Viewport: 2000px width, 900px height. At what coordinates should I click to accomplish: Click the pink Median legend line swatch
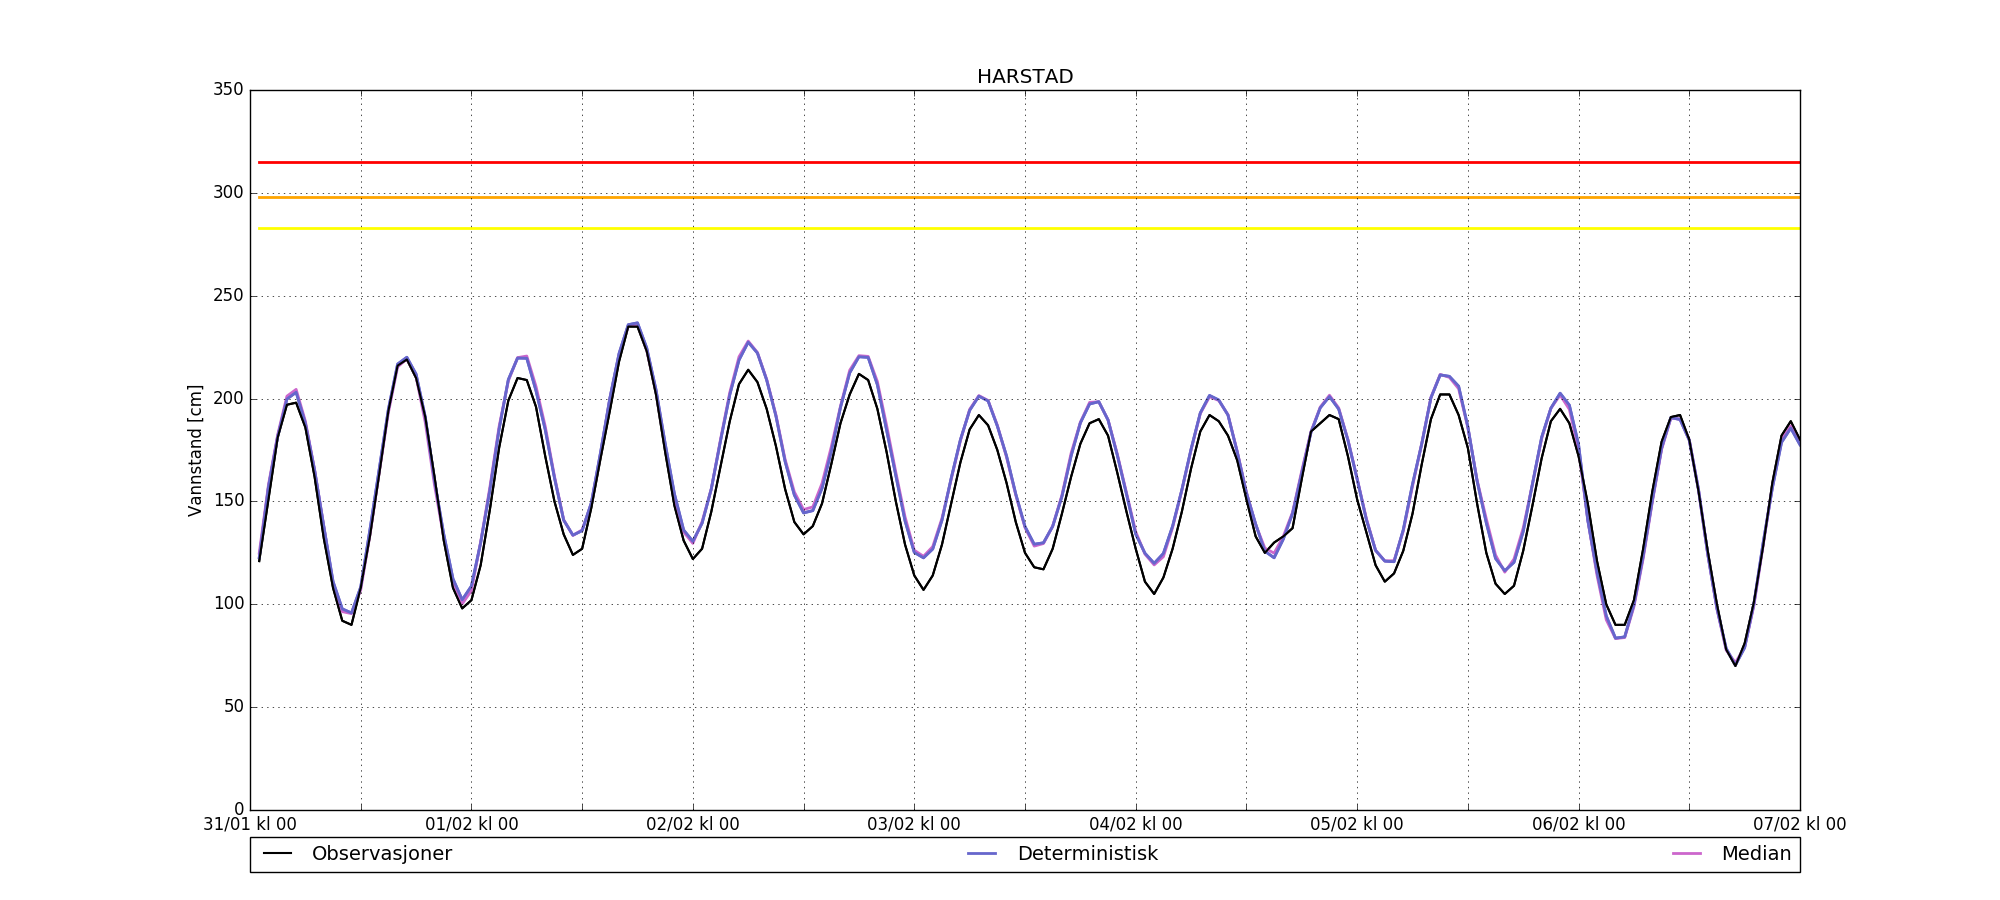(1687, 854)
